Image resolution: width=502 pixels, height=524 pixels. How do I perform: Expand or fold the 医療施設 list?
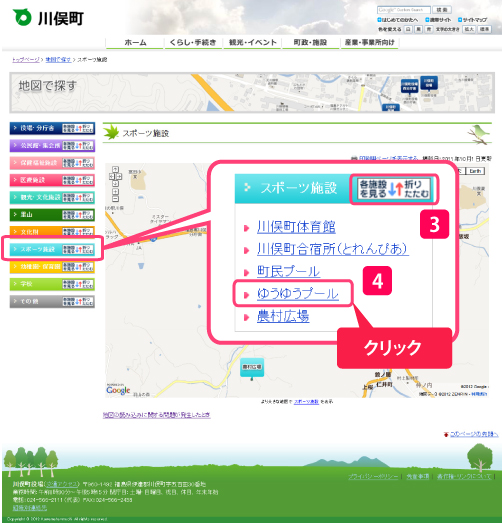pos(78,180)
